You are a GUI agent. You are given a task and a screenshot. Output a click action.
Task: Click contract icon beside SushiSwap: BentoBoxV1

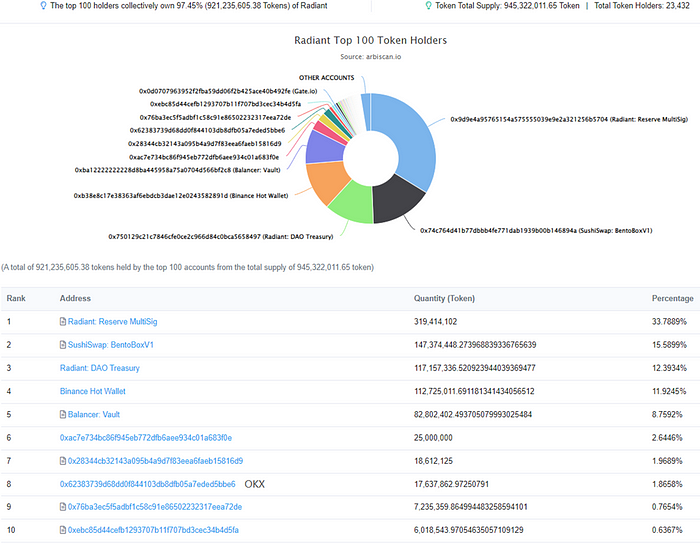point(63,345)
